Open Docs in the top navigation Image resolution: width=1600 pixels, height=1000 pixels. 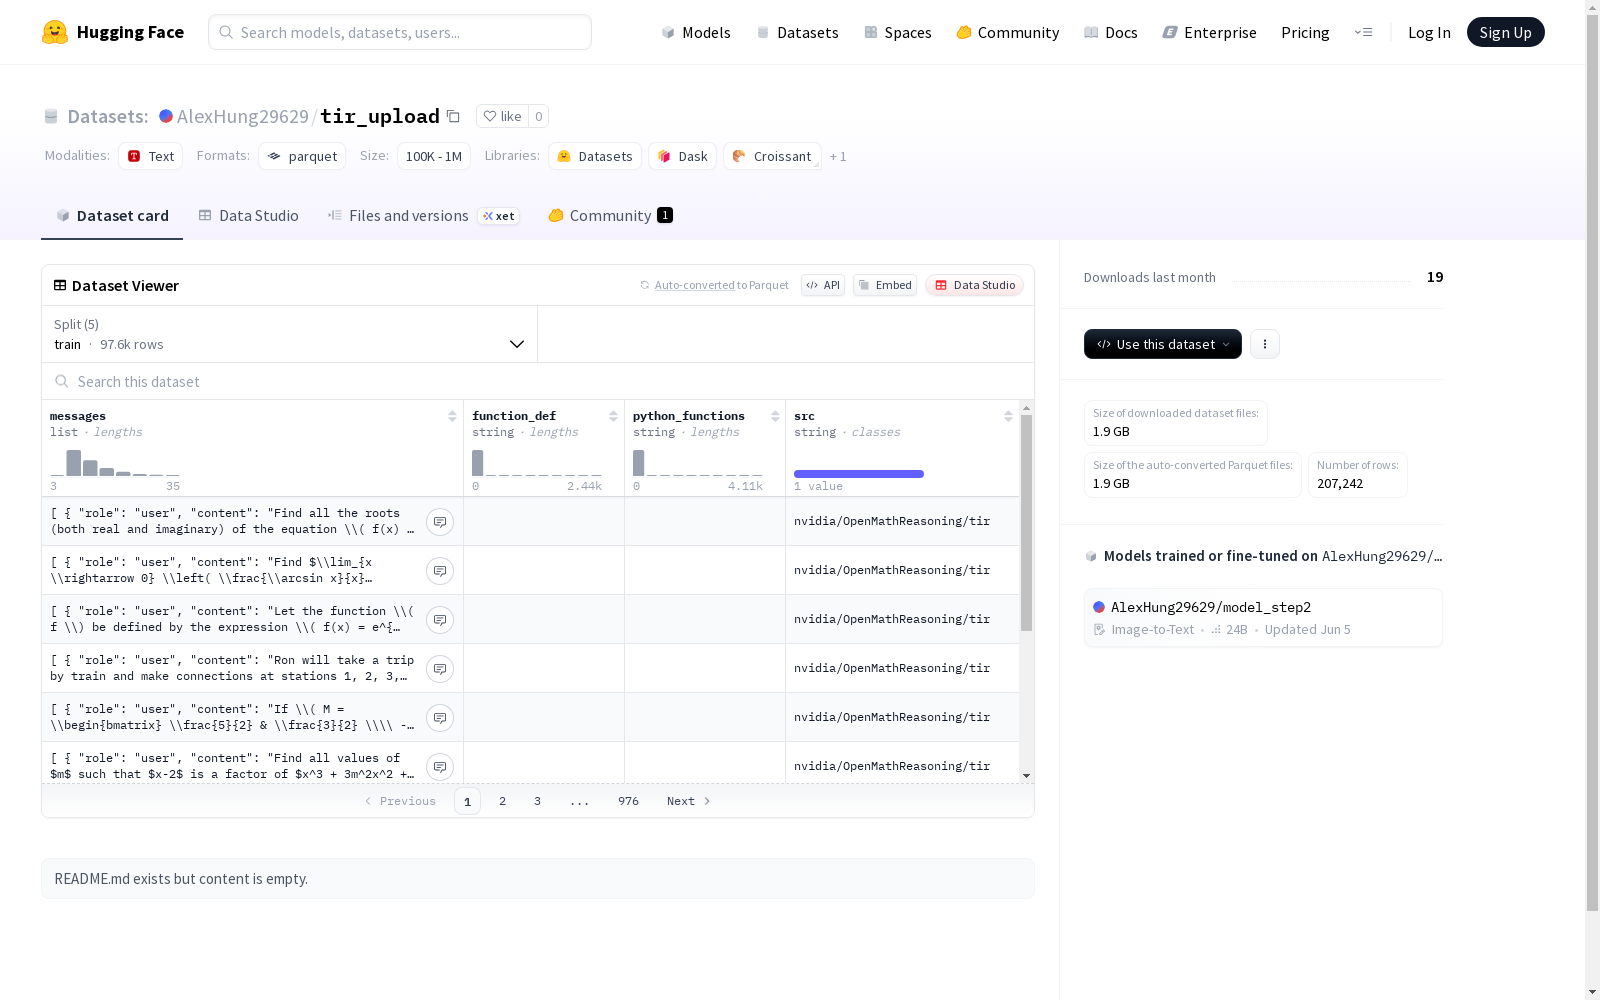1111,32
